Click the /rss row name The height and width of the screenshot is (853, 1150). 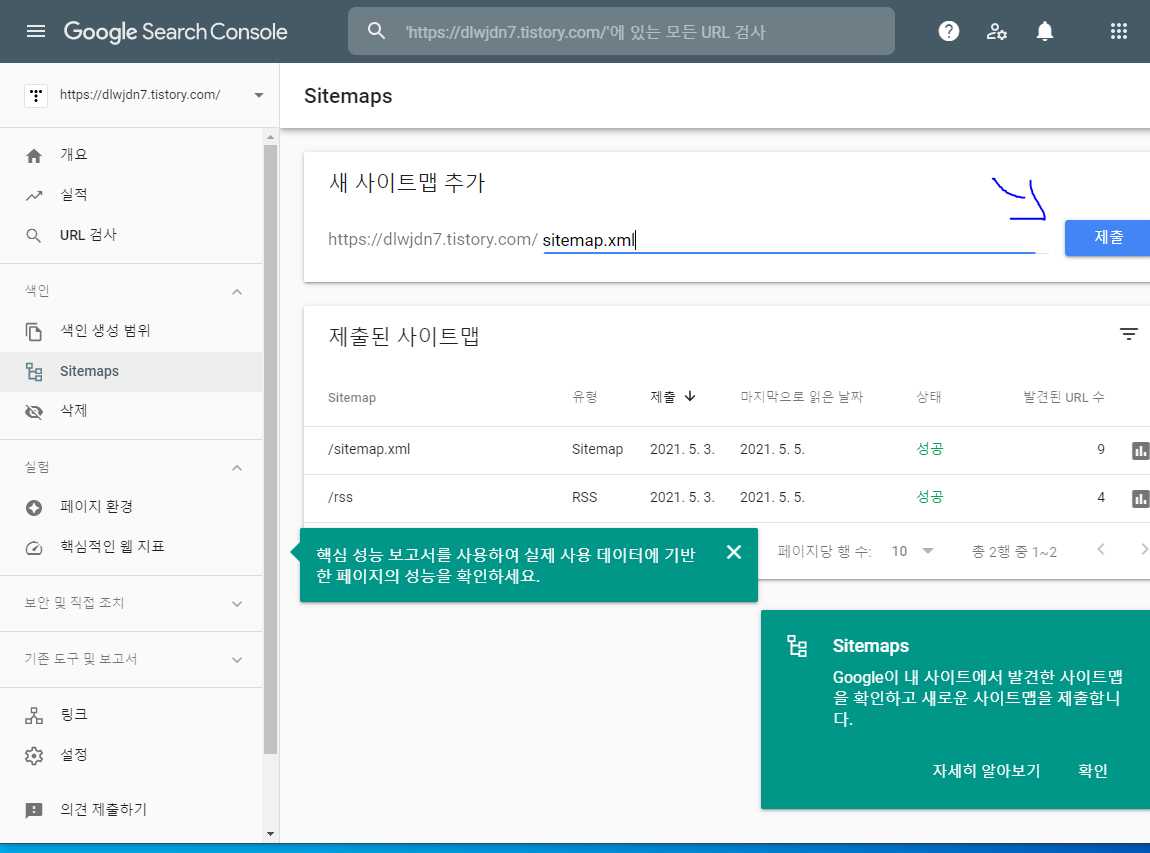click(x=340, y=497)
